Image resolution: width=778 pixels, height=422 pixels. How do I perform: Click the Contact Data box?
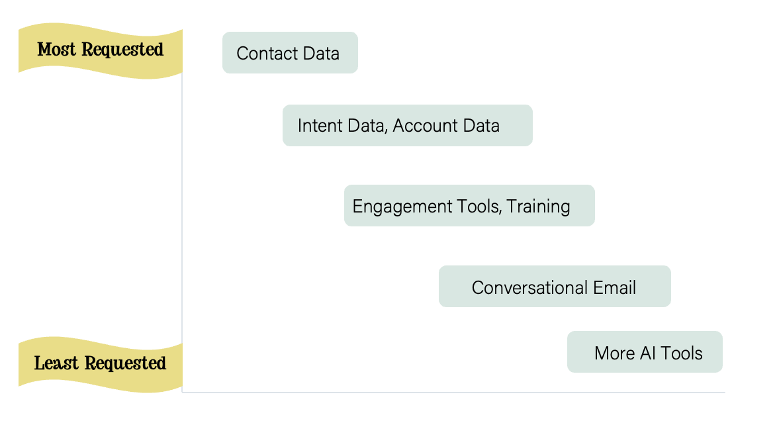[290, 53]
